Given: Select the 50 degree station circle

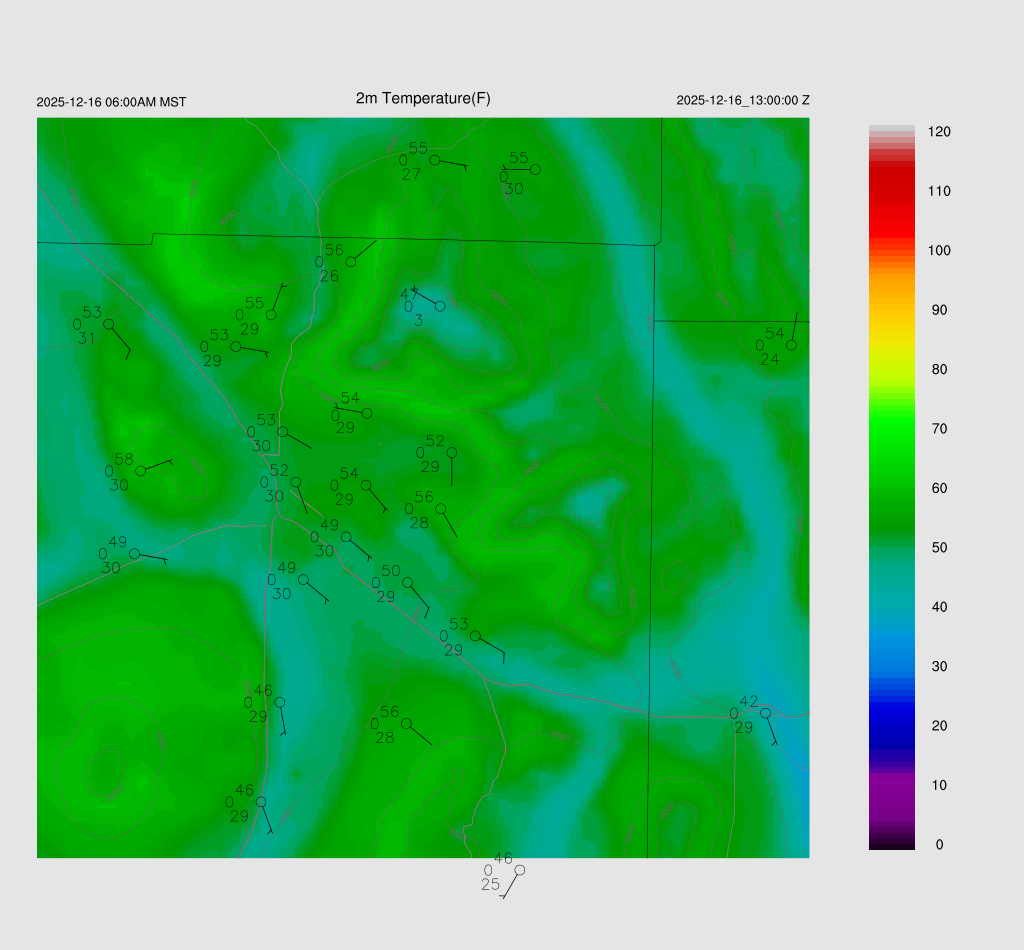Looking at the screenshot, I should tap(407, 582).
